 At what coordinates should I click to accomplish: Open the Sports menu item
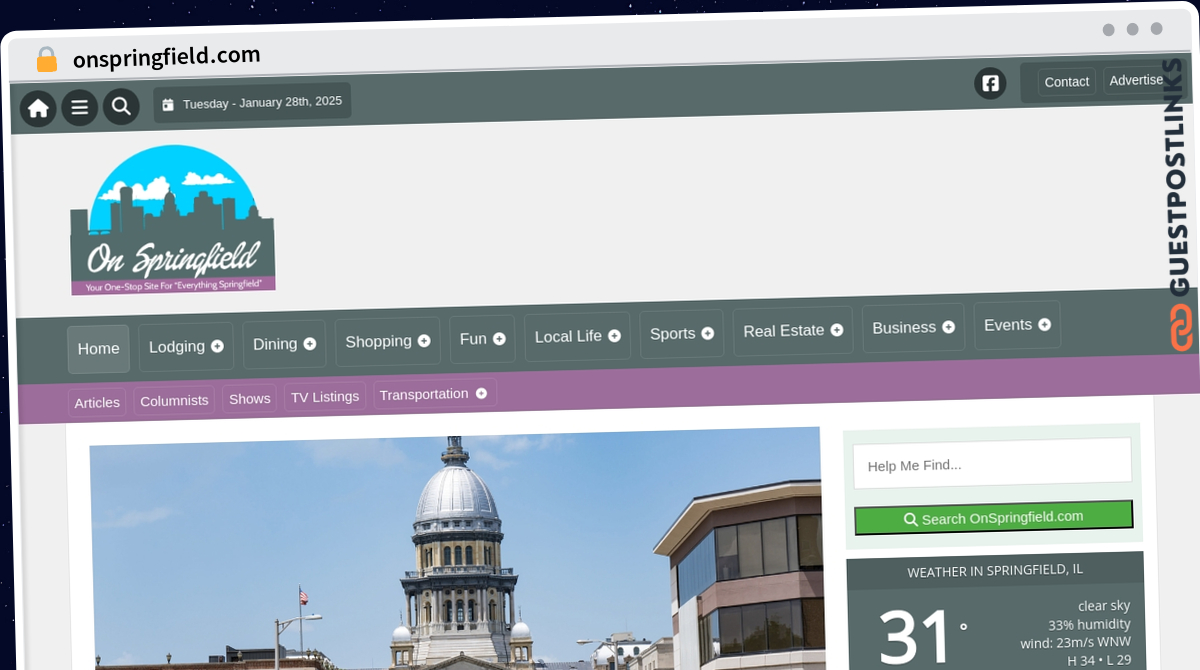click(x=681, y=334)
